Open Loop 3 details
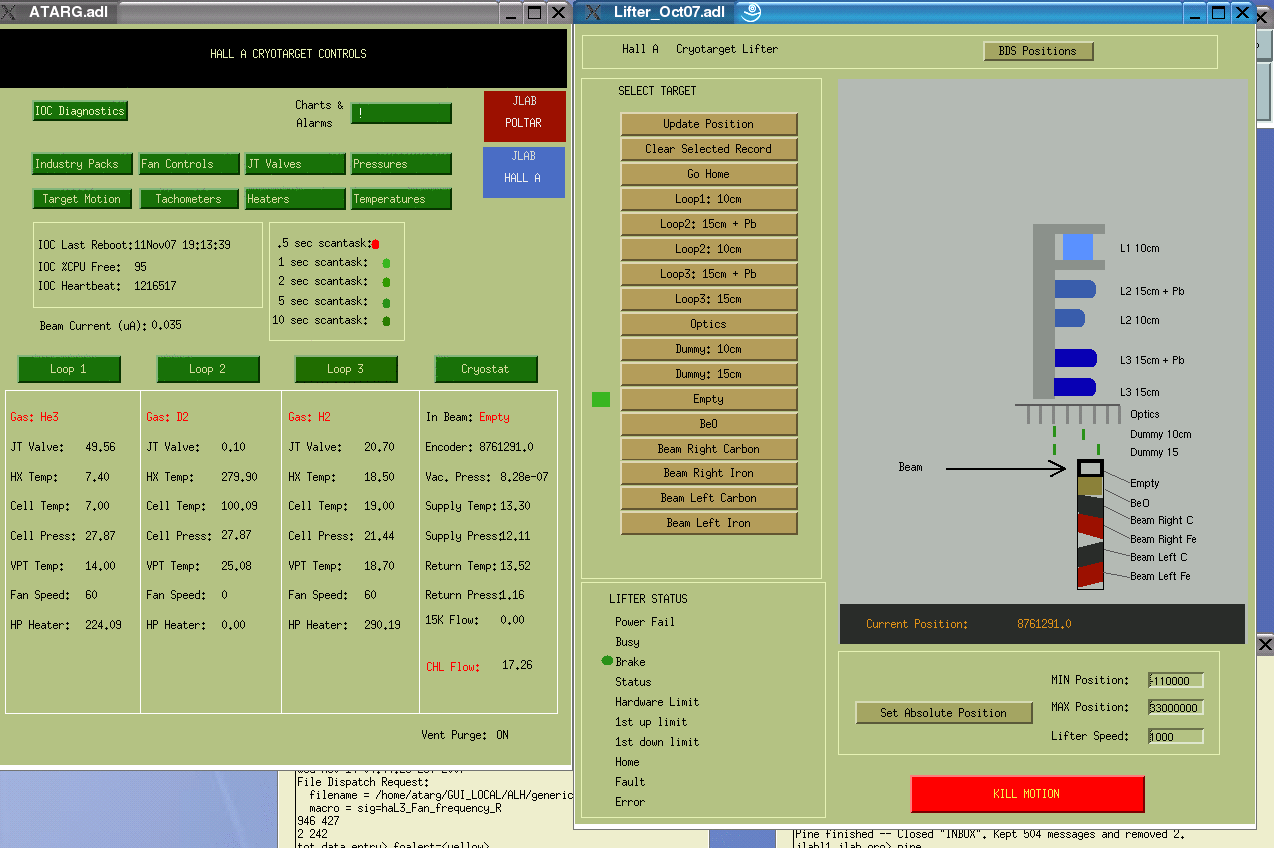Viewport: 1274px width, 848px height. click(x=346, y=369)
